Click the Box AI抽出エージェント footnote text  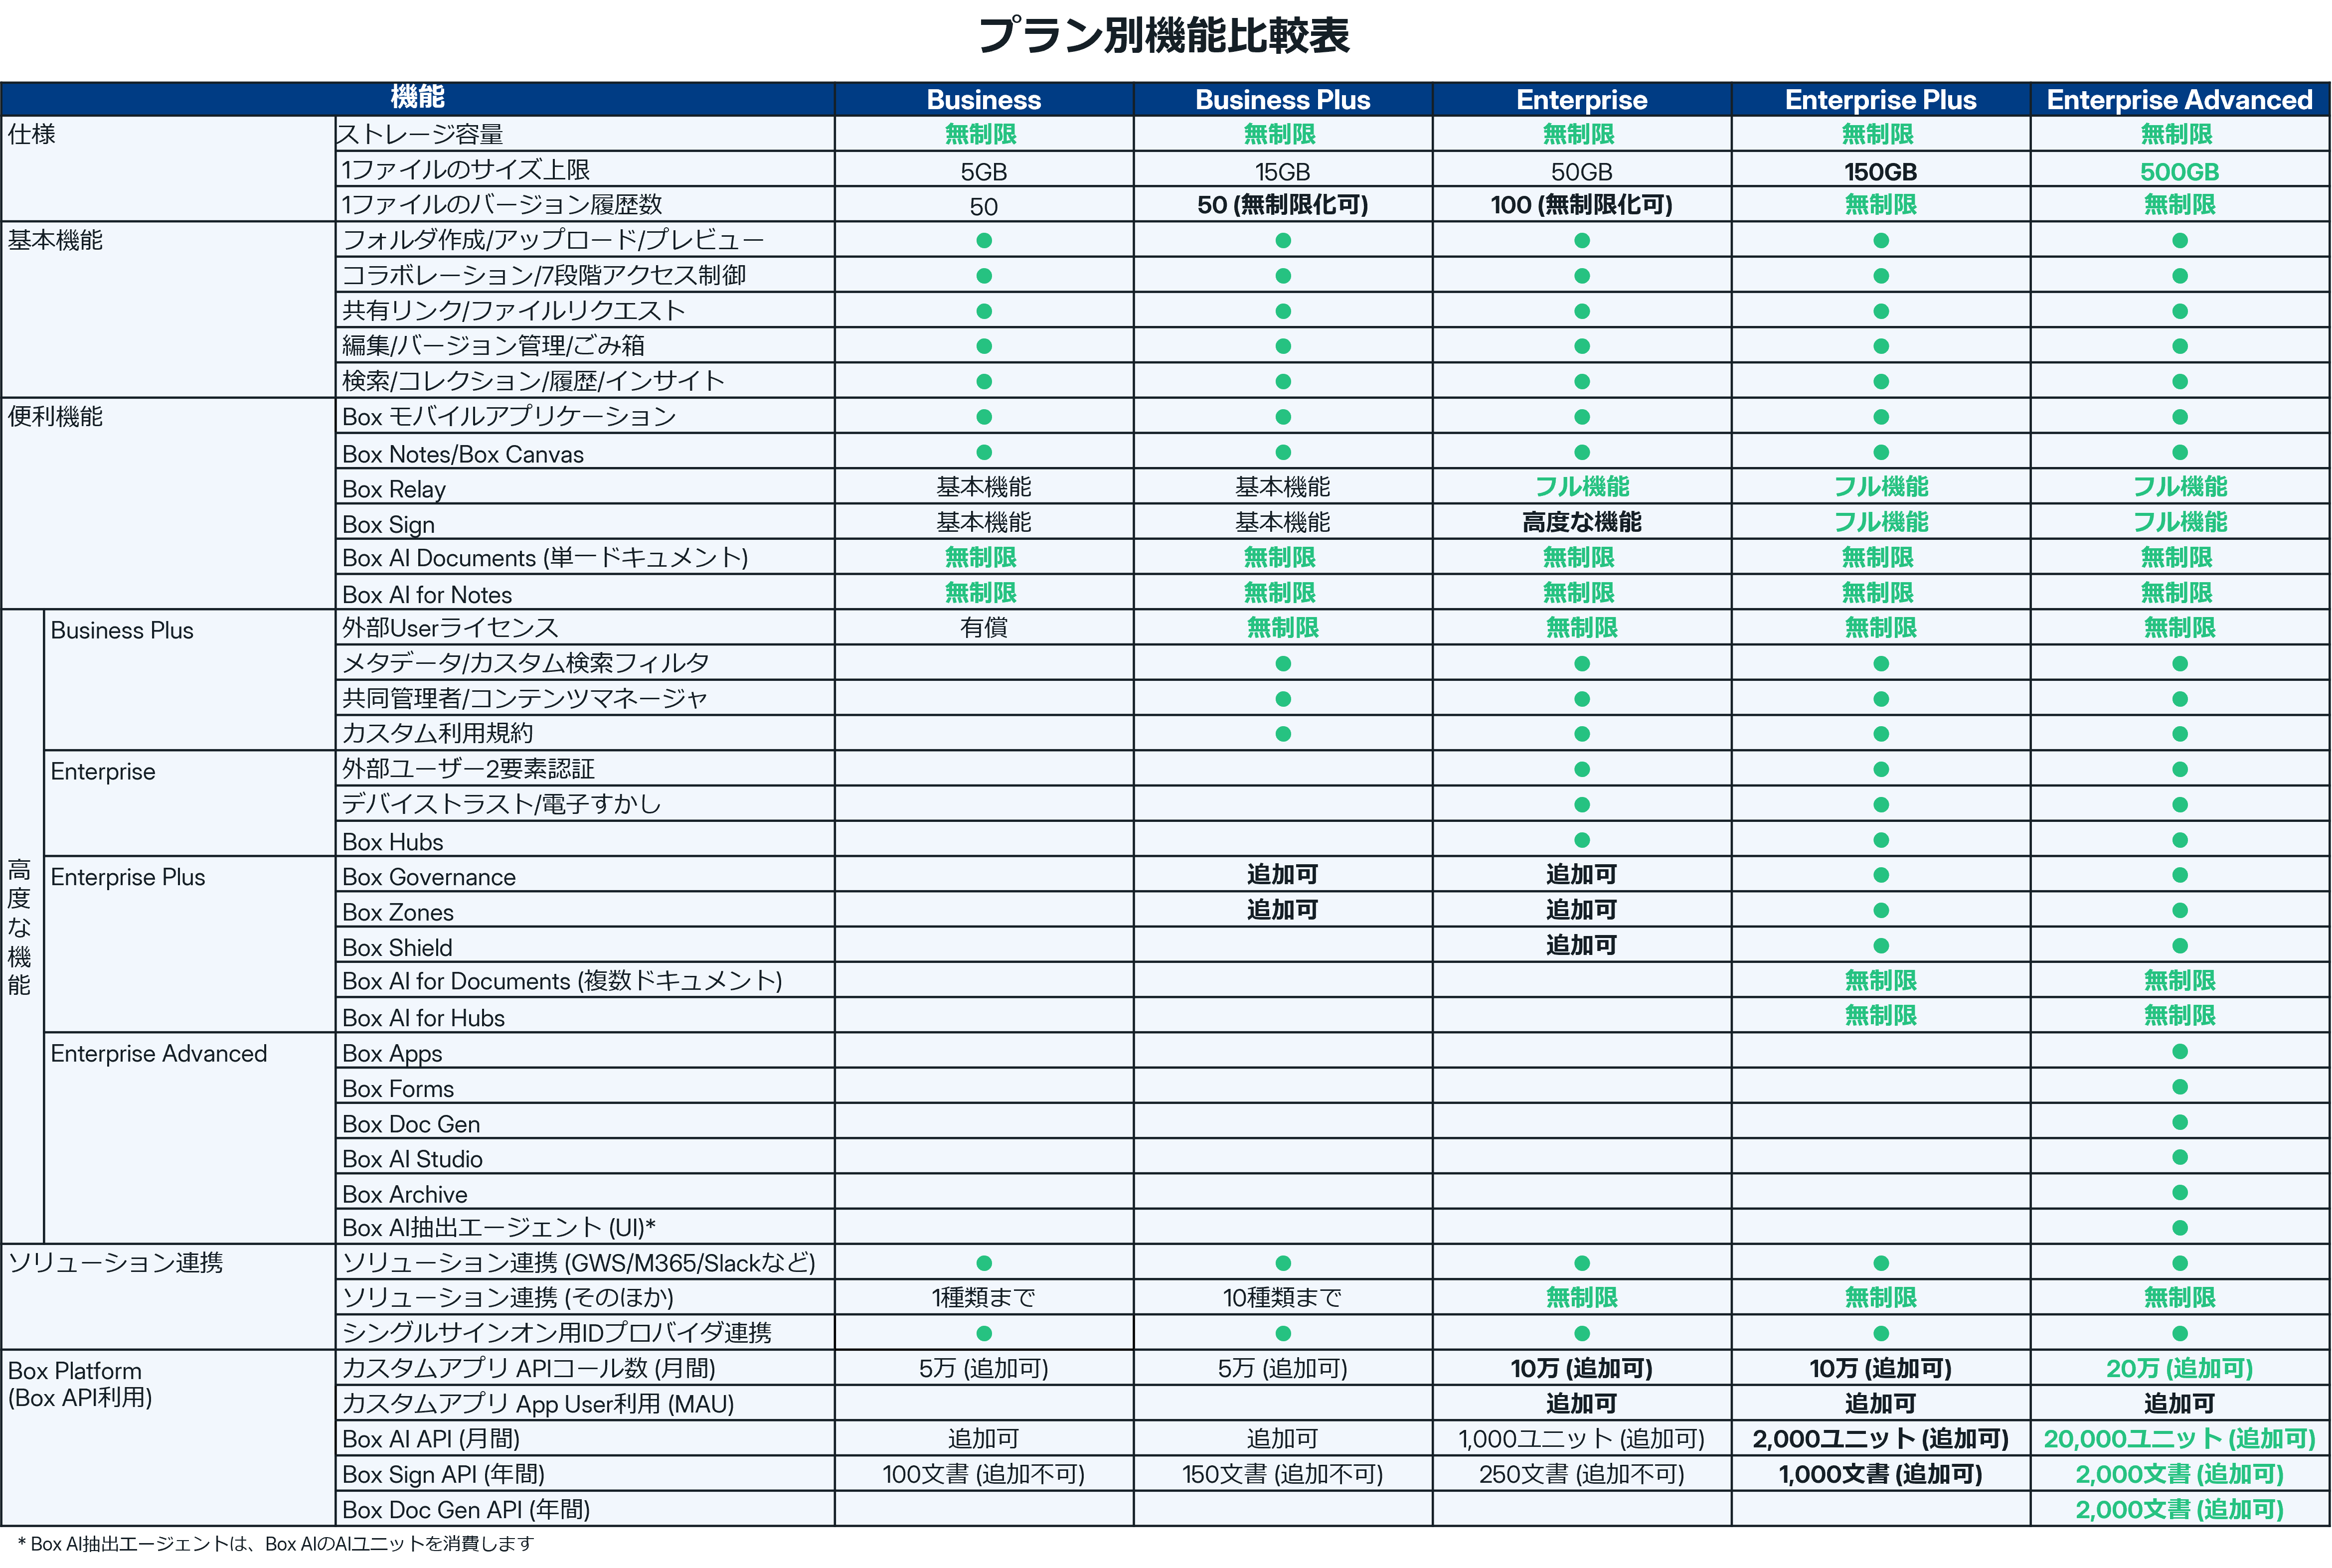[270, 1544]
